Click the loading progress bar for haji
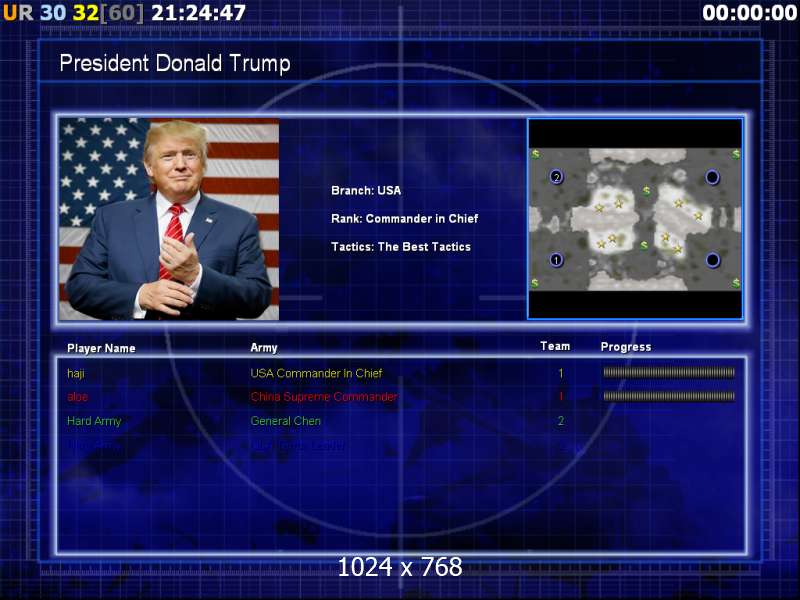The height and width of the screenshot is (600, 800). 669,372
